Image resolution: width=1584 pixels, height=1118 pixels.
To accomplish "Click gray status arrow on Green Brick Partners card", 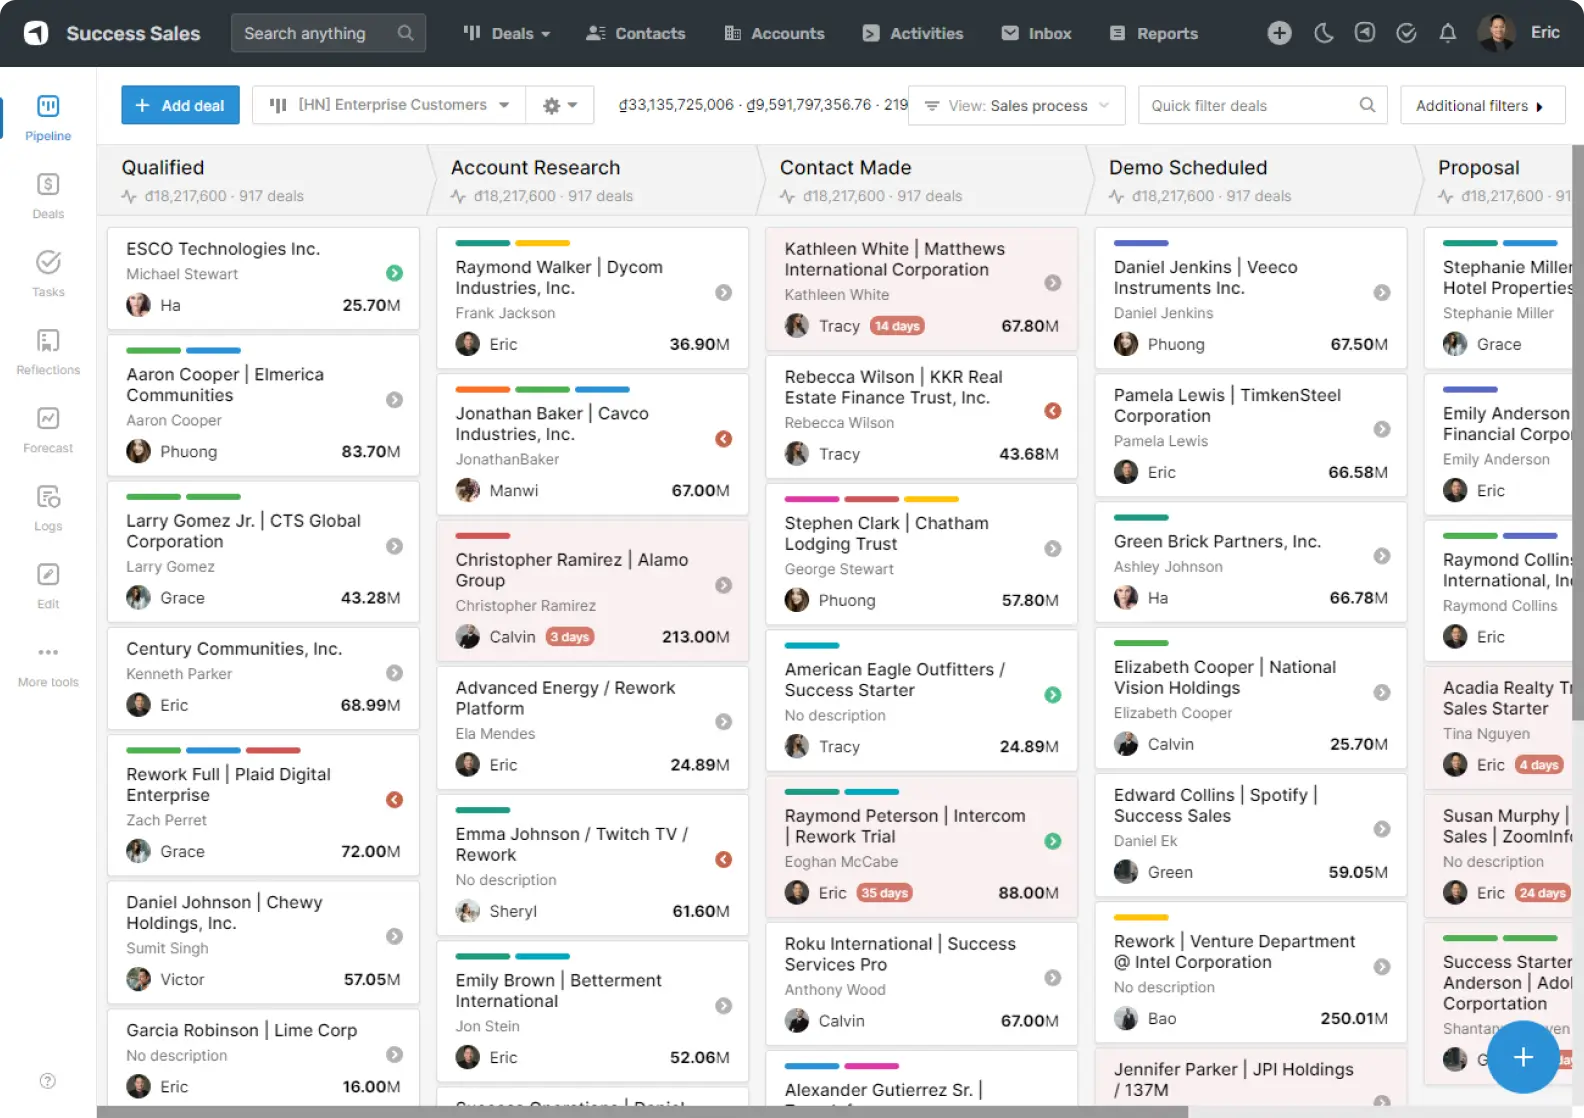I will [x=1381, y=556].
